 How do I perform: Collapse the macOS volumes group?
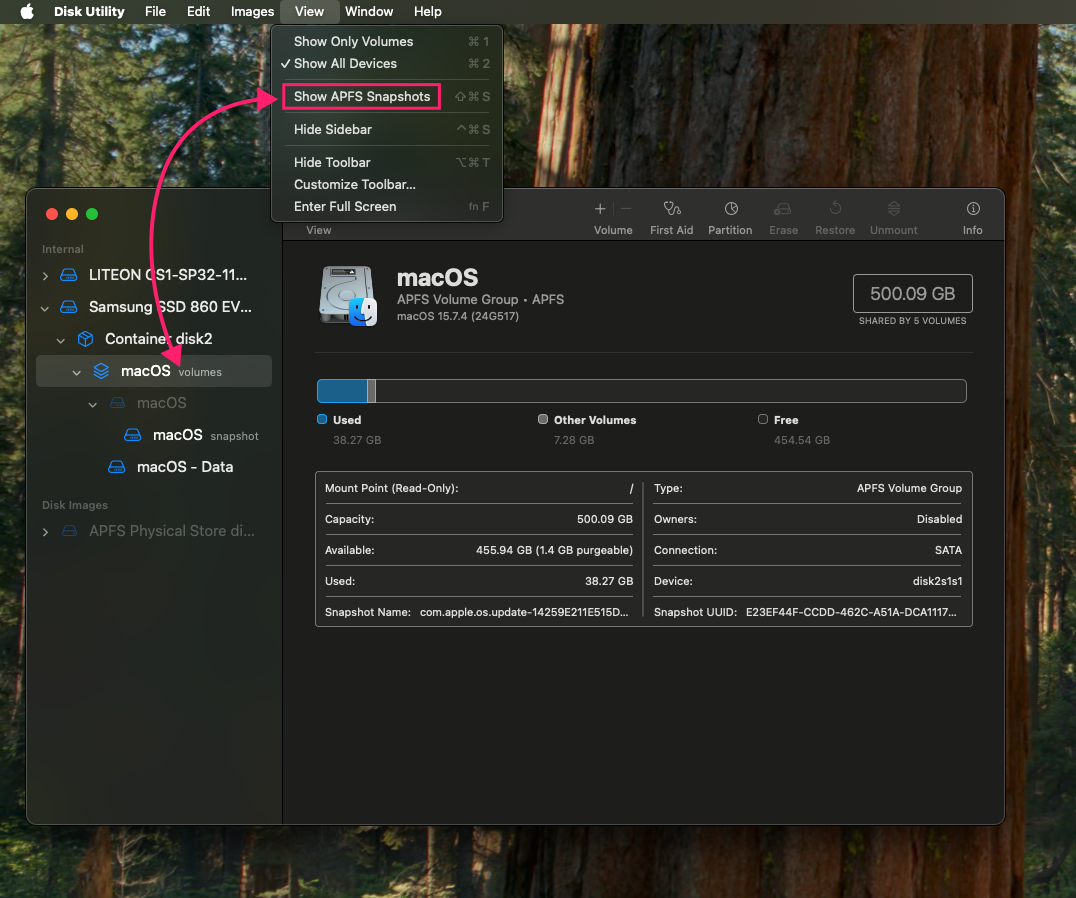(77, 373)
